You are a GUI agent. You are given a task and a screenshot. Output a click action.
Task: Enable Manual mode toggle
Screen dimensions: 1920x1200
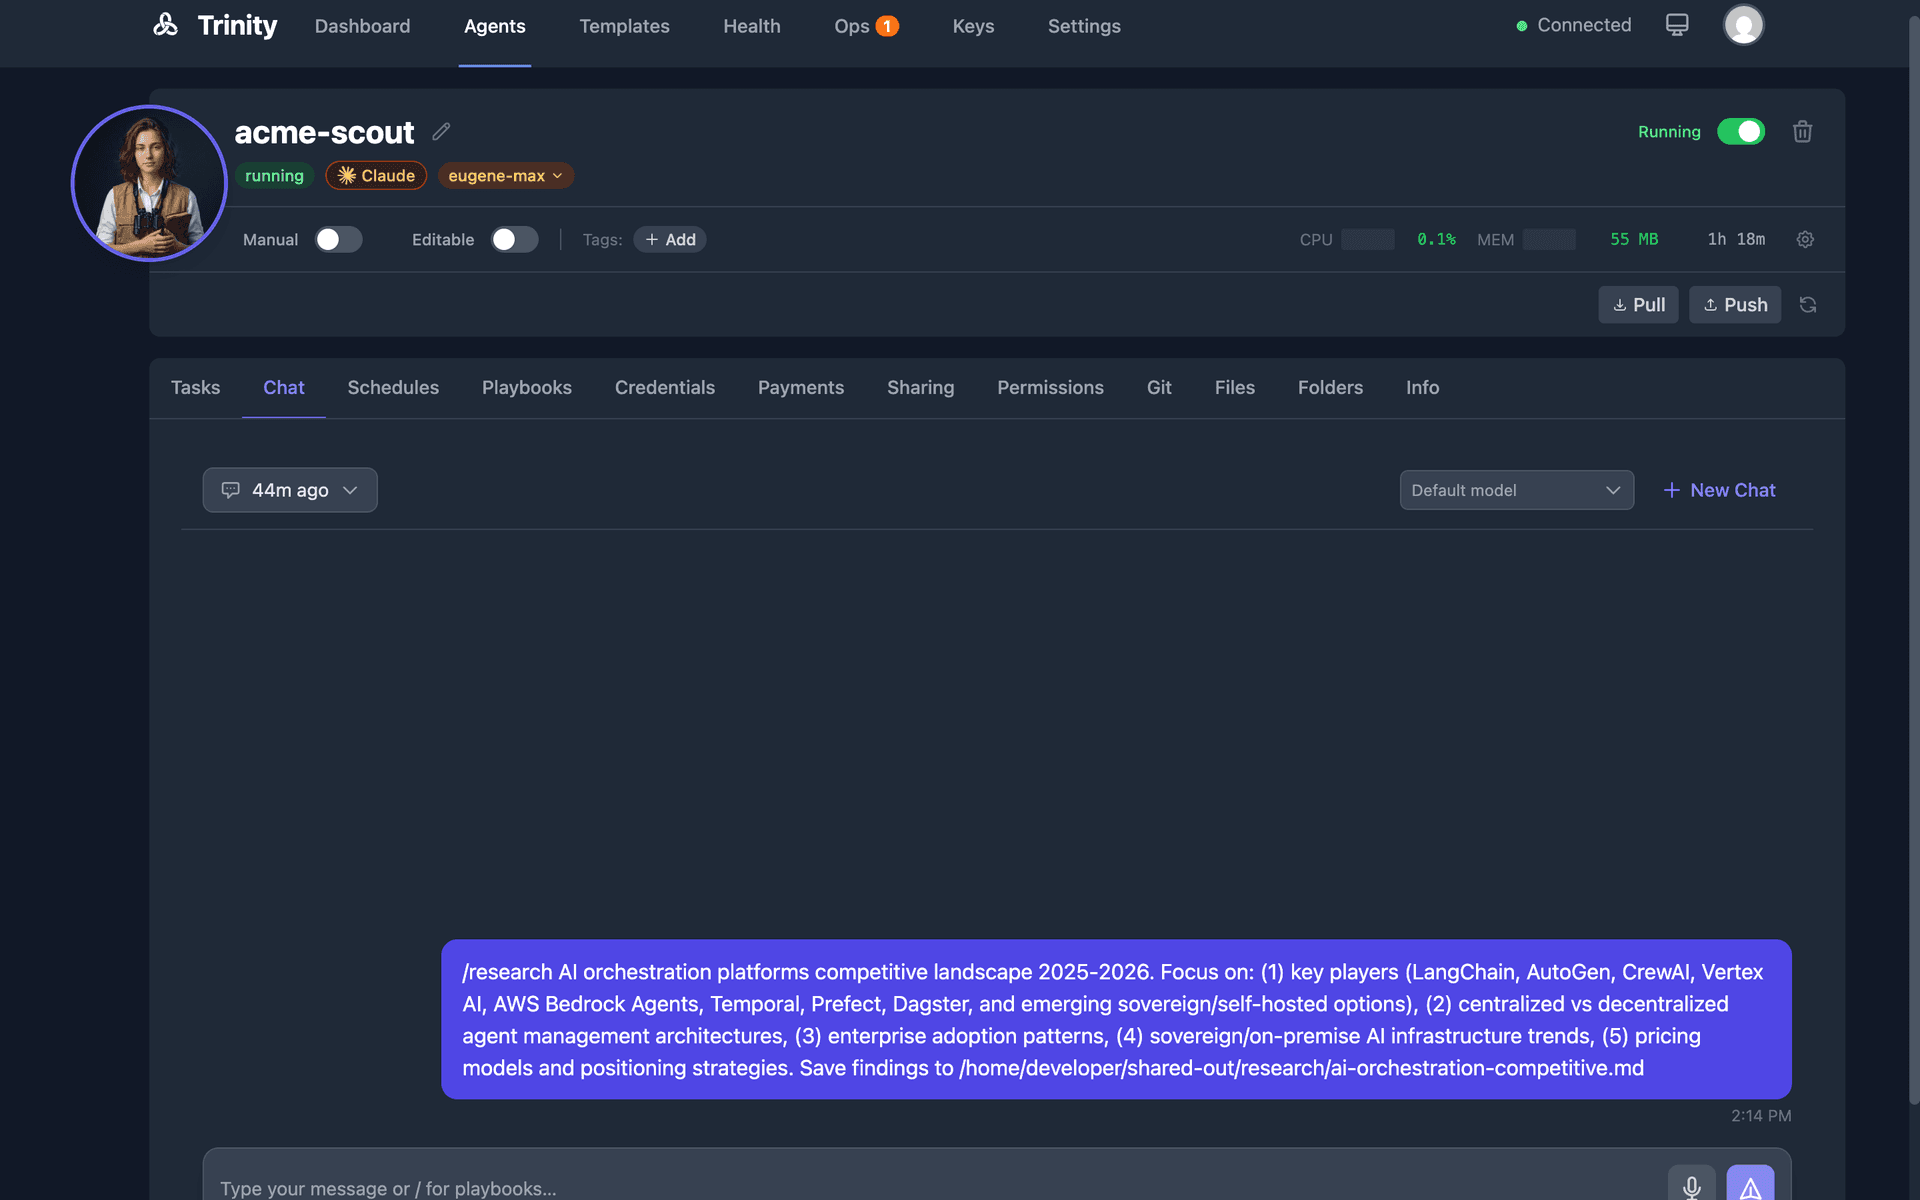(338, 239)
